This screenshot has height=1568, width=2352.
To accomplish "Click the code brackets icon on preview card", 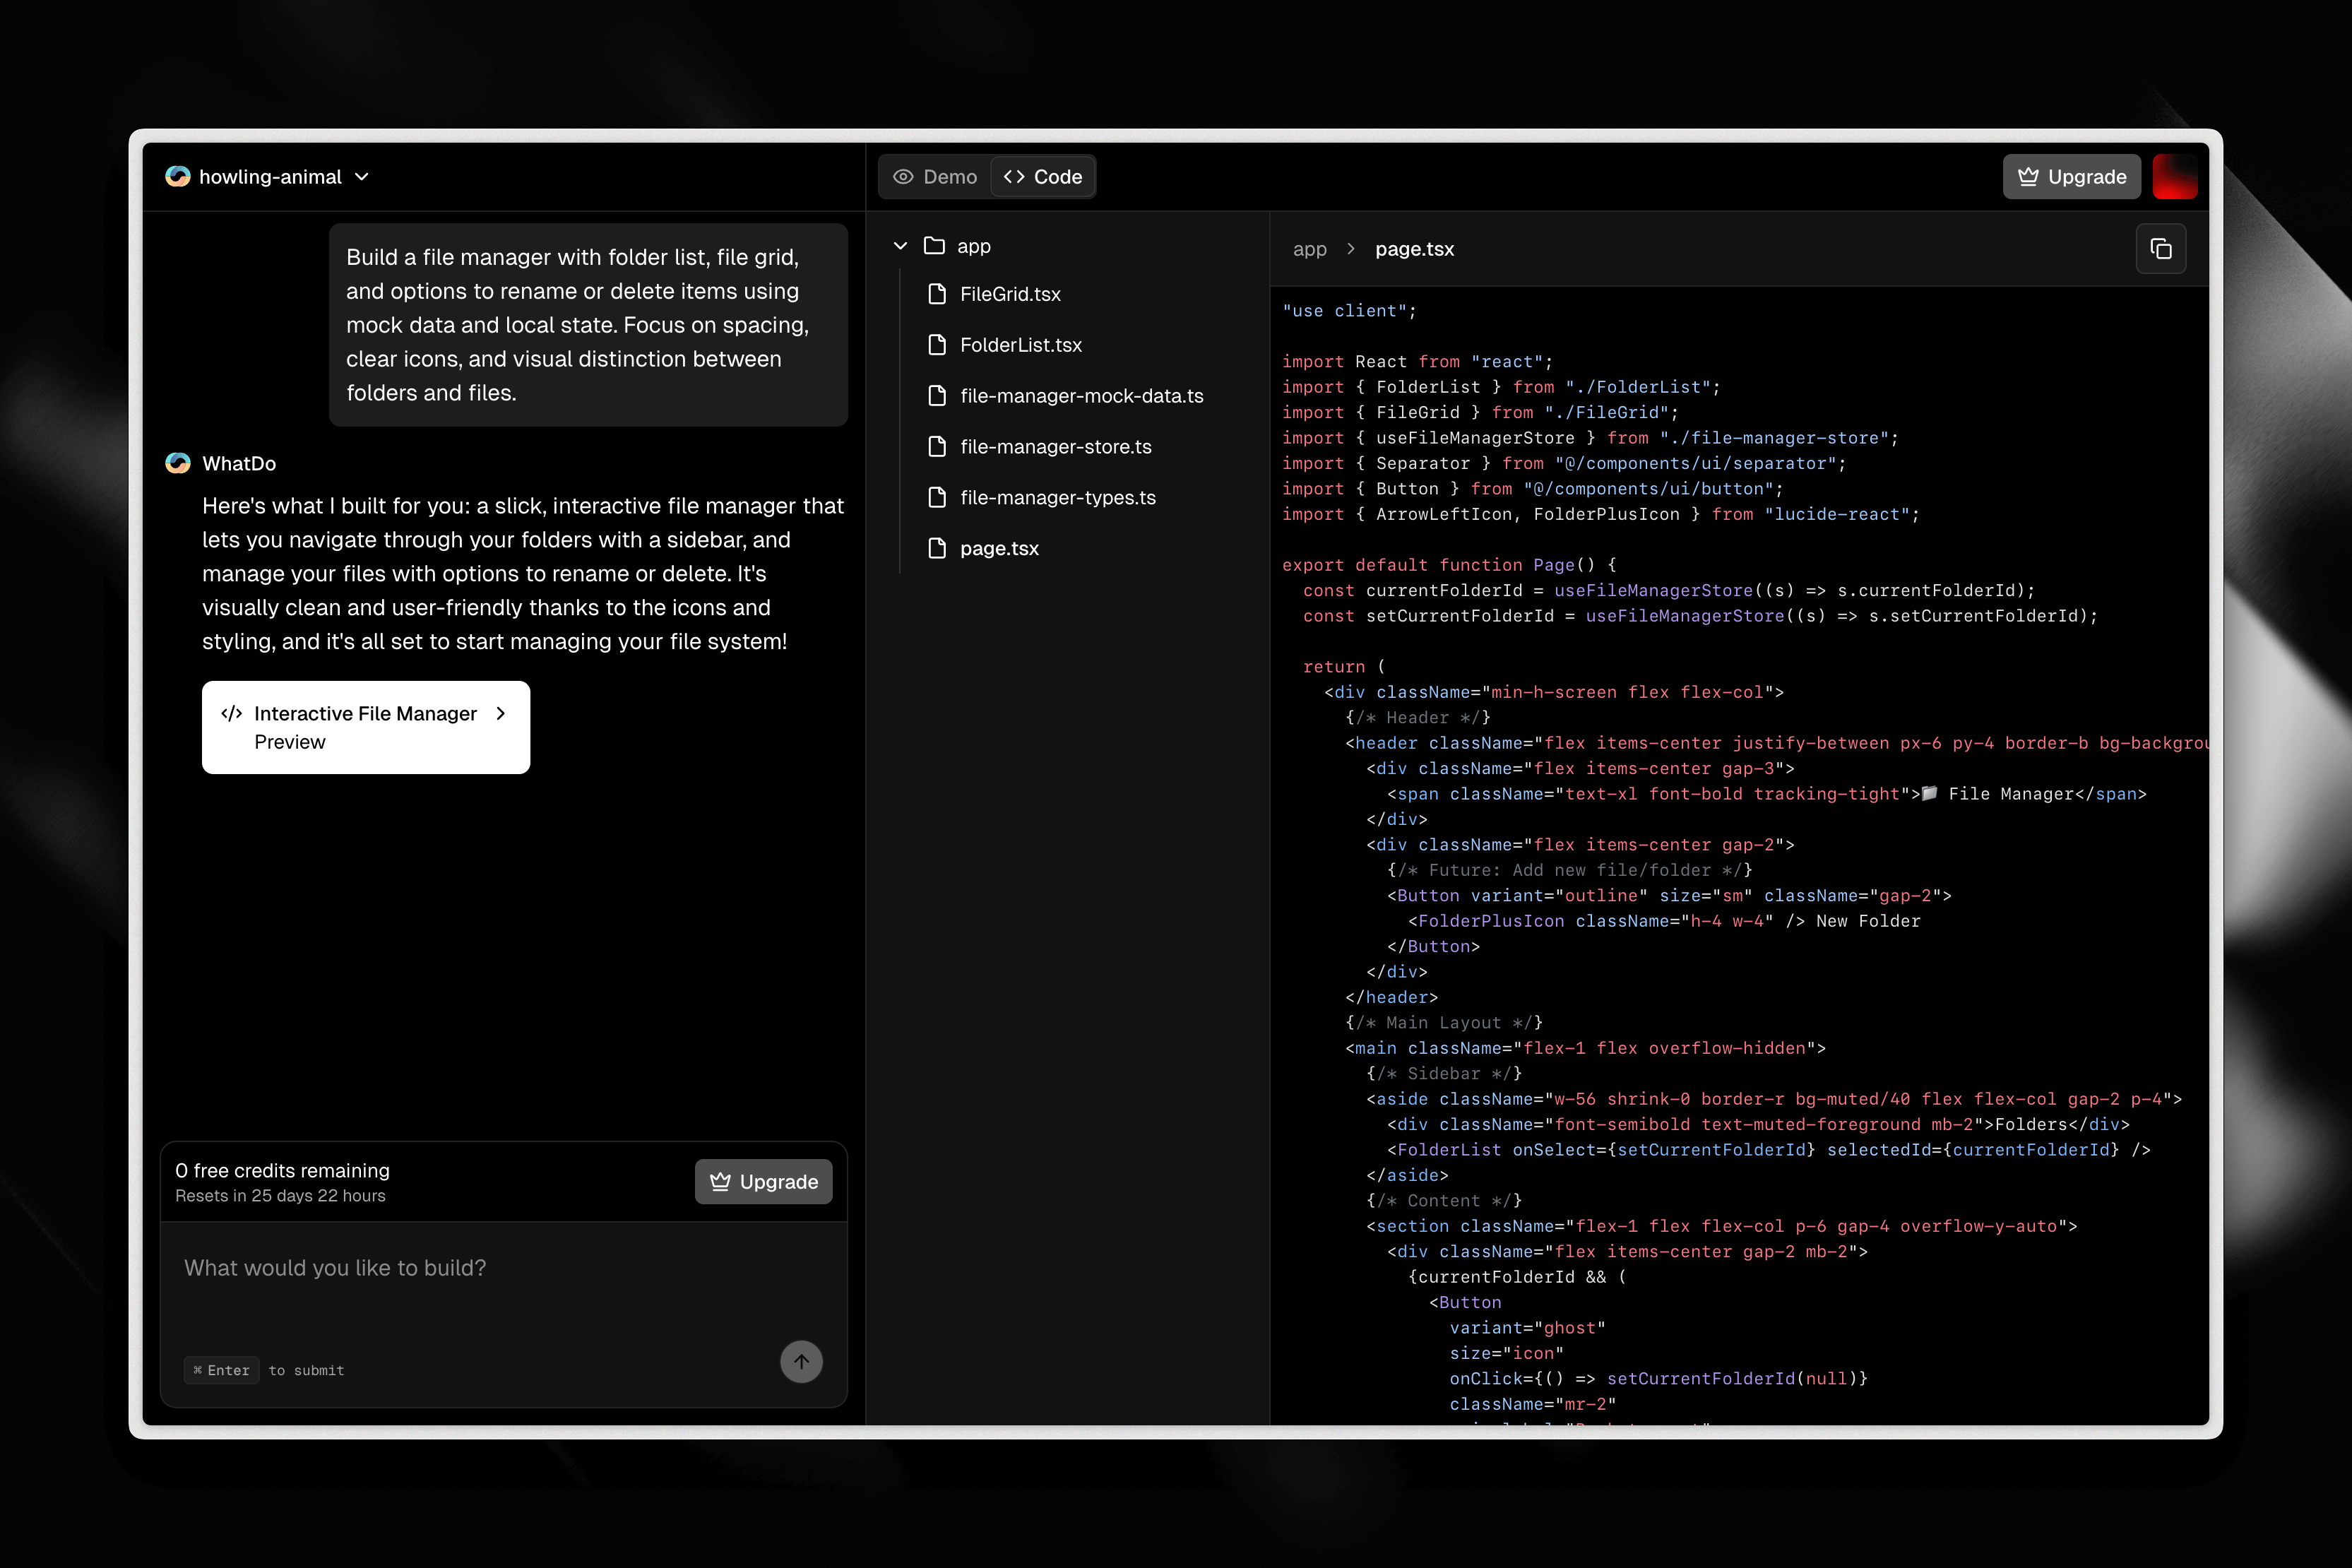I will pos(231,713).
